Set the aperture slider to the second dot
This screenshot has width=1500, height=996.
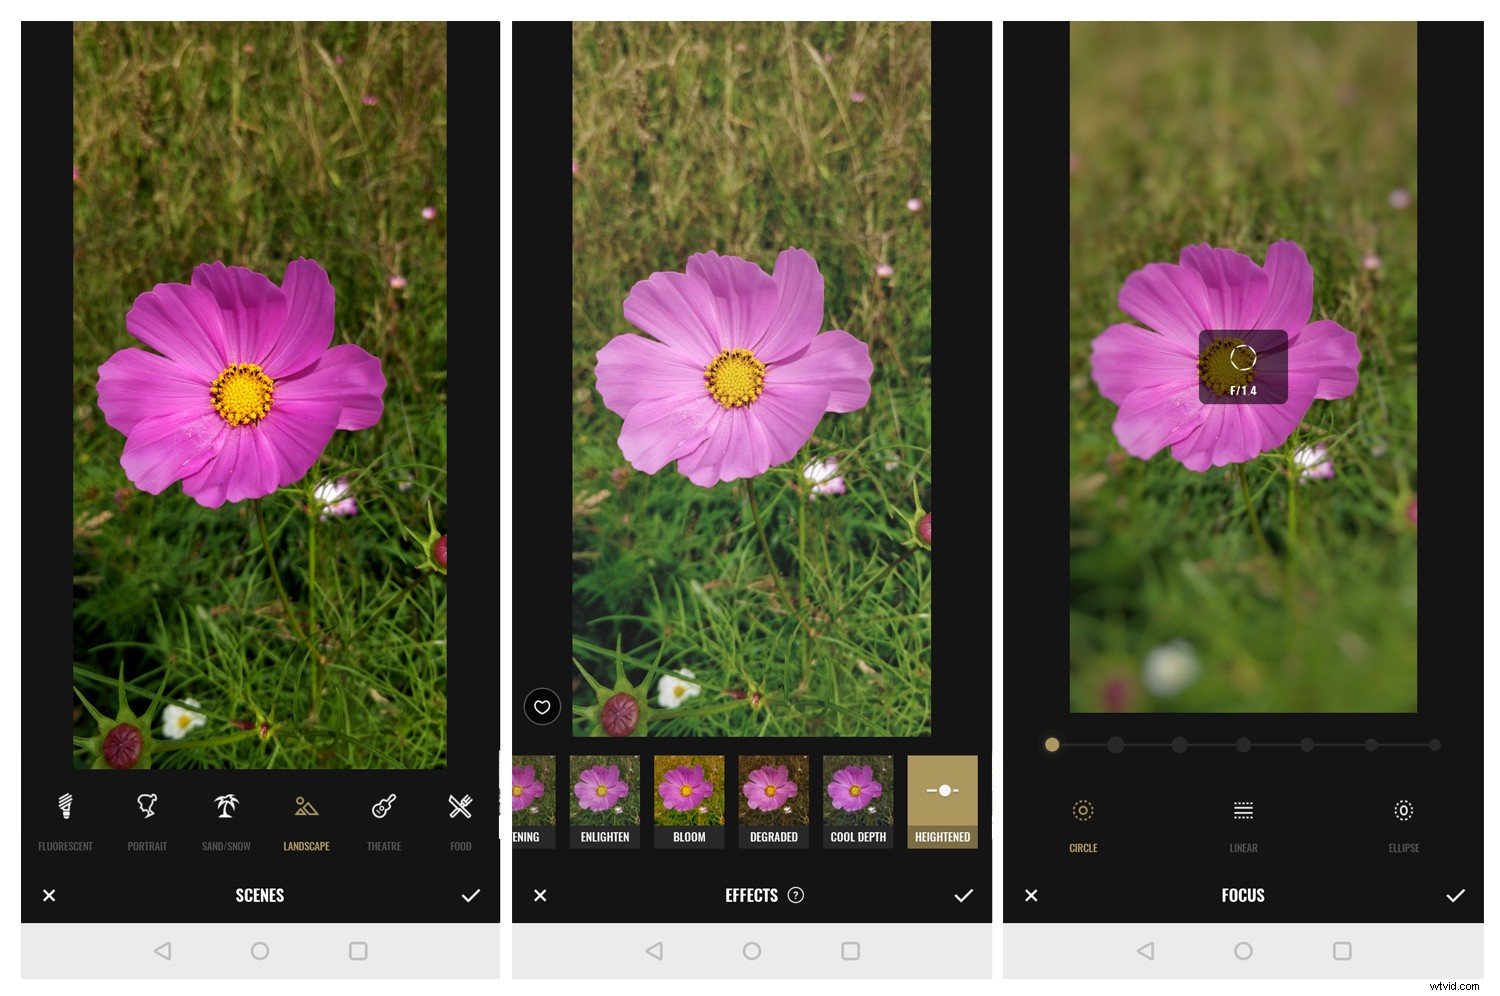[x=1116, y=744]
